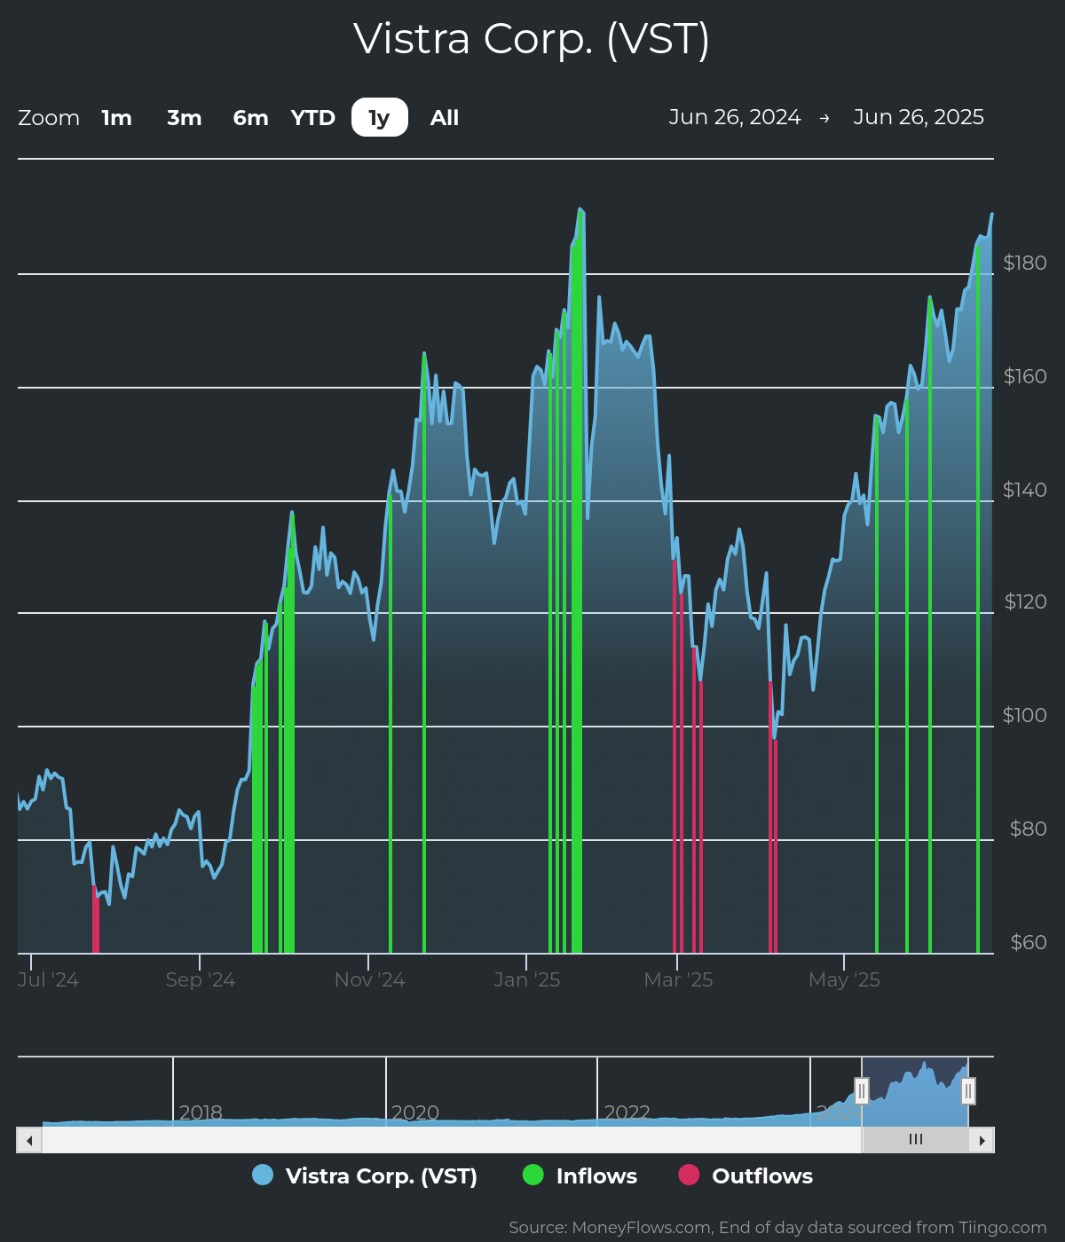
Task: Click the Jan '25 axis label
Action: (527, 980)
